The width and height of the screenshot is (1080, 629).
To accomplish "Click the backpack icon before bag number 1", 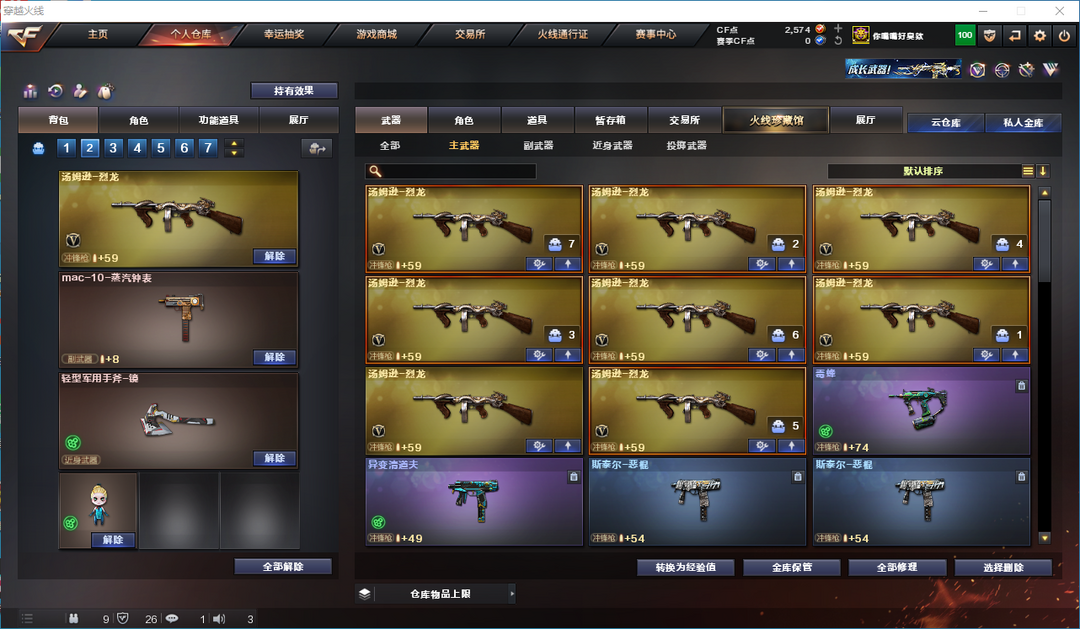I will coord(39,148).
